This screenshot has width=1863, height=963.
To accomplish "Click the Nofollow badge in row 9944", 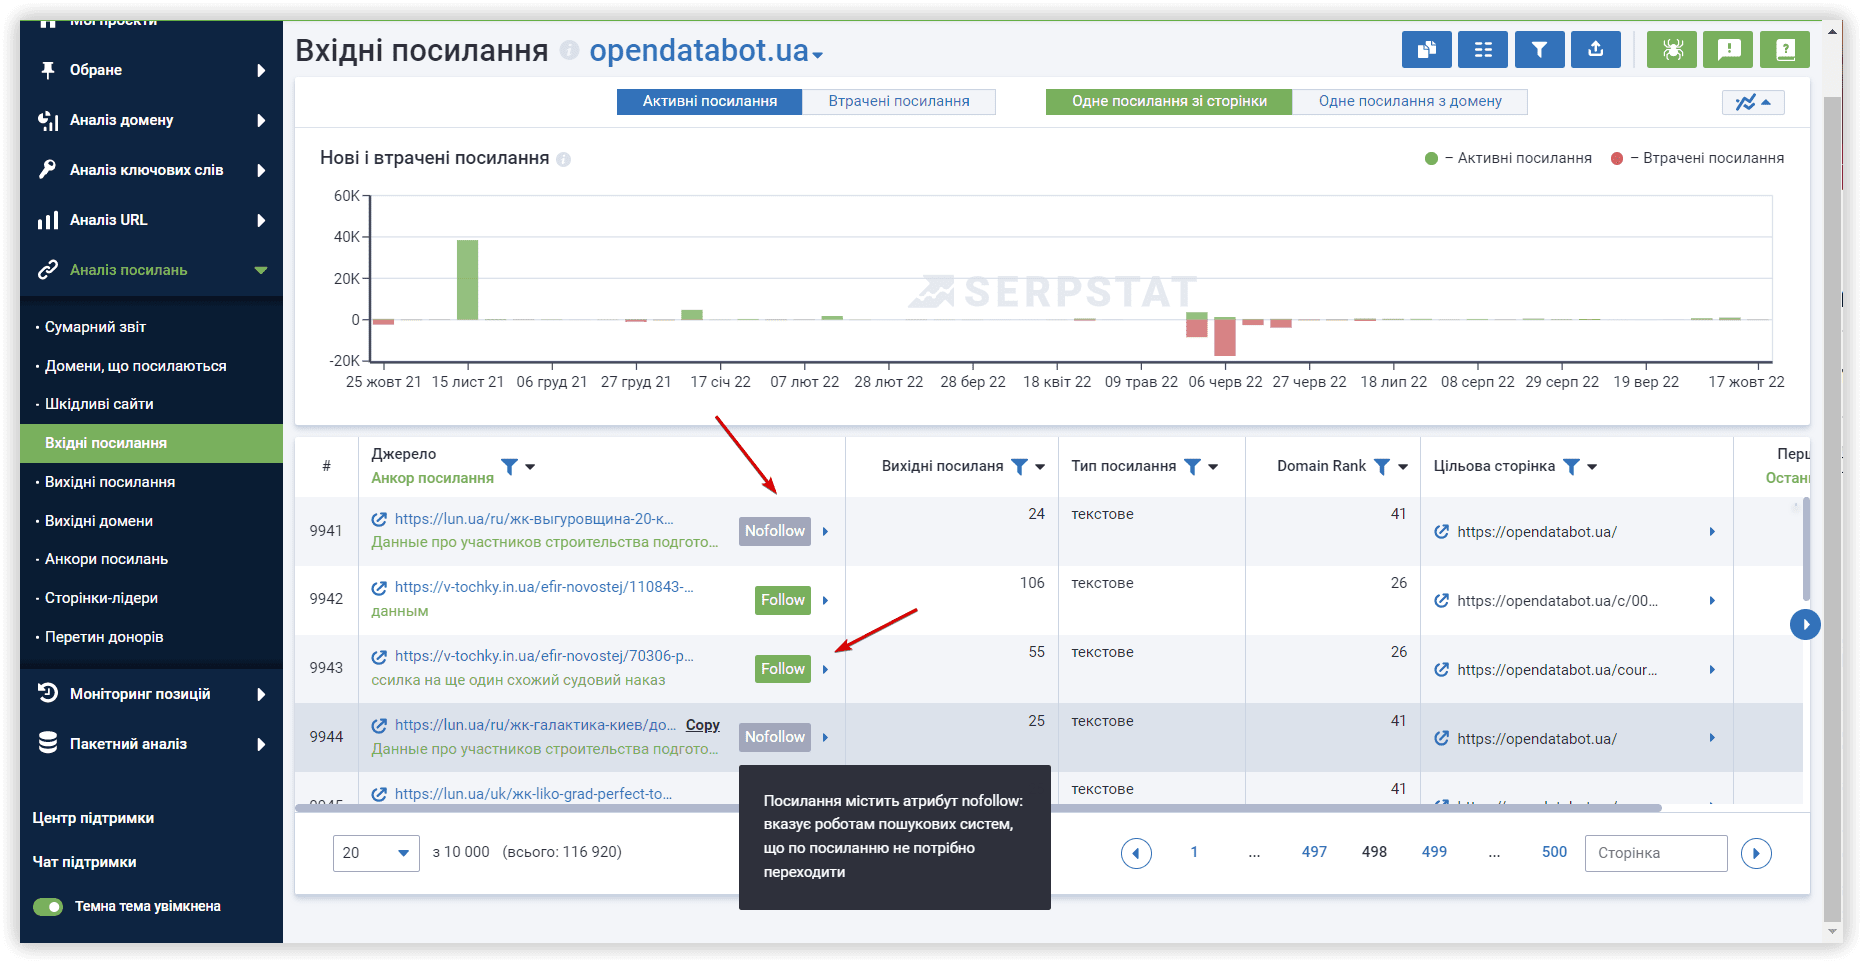I will pos(775,737).
